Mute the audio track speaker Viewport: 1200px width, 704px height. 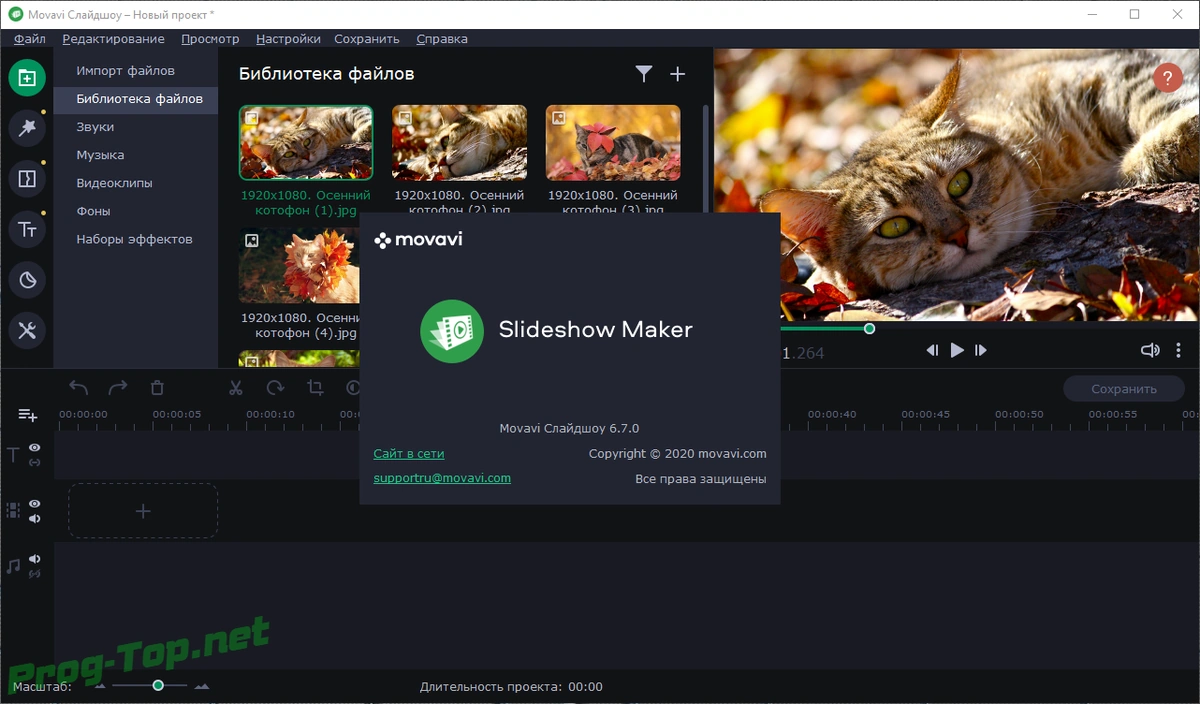(x=35, y=559)
